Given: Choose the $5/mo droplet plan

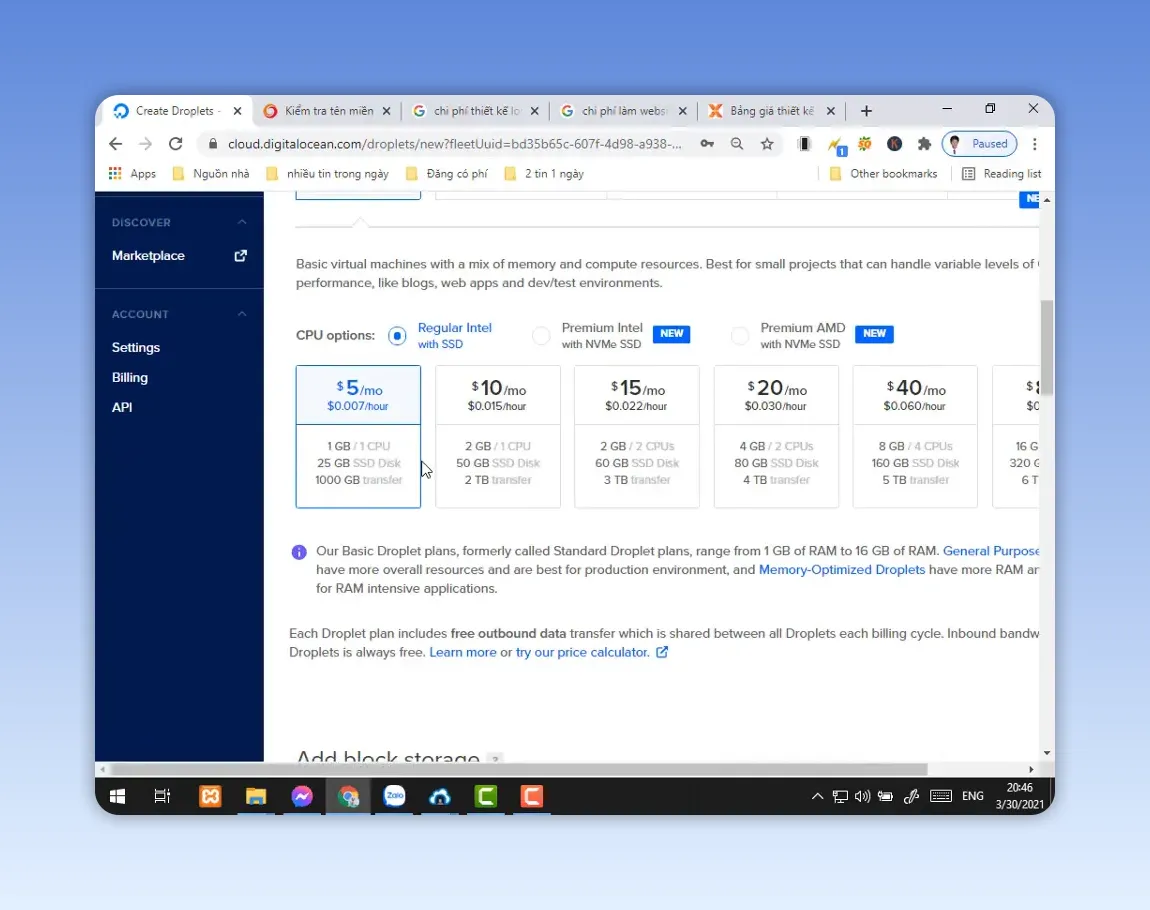Looking at the screenshot, I should 358,436.
